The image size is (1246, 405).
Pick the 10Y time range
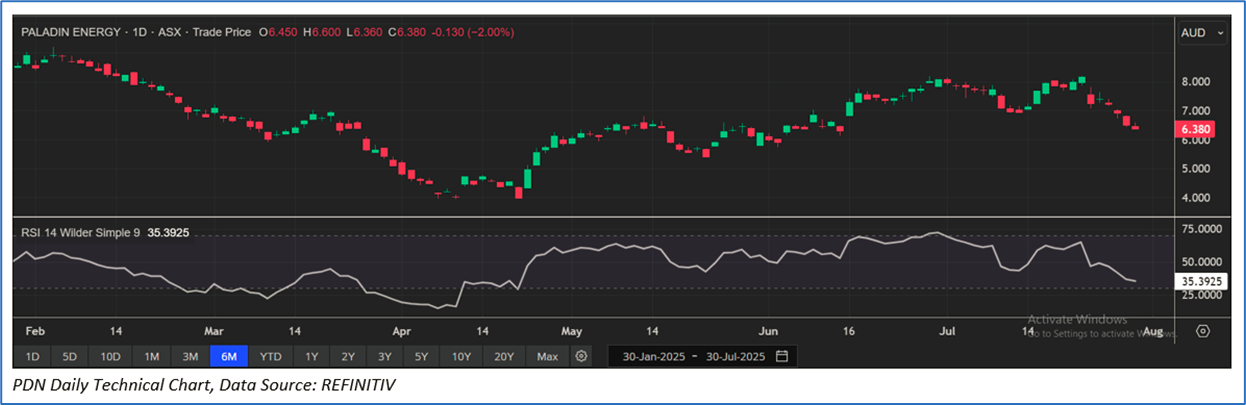click(x=461, y=356)
